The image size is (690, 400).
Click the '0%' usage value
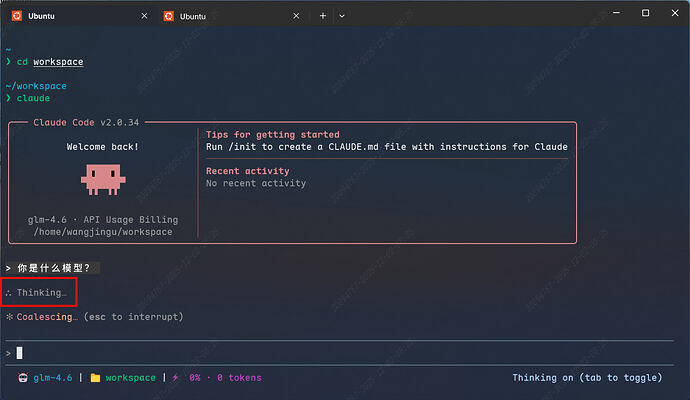coord(195,378)
